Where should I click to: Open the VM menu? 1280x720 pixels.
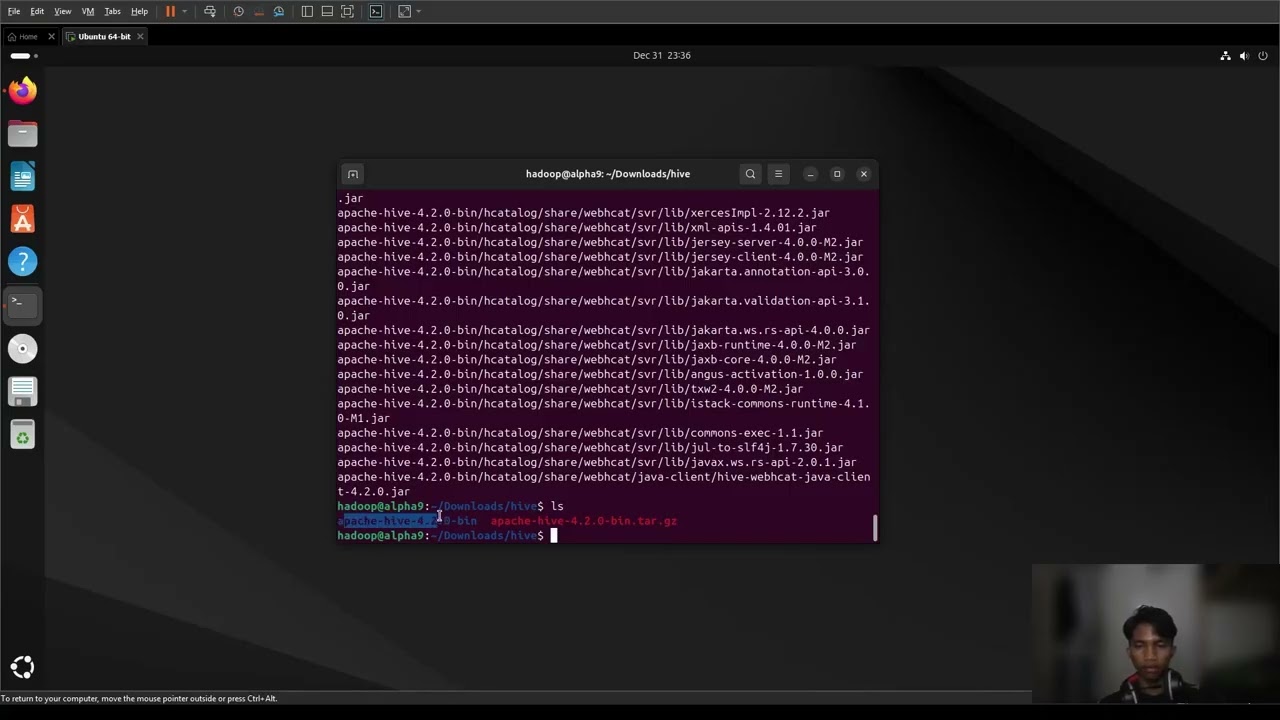point(88,11)
